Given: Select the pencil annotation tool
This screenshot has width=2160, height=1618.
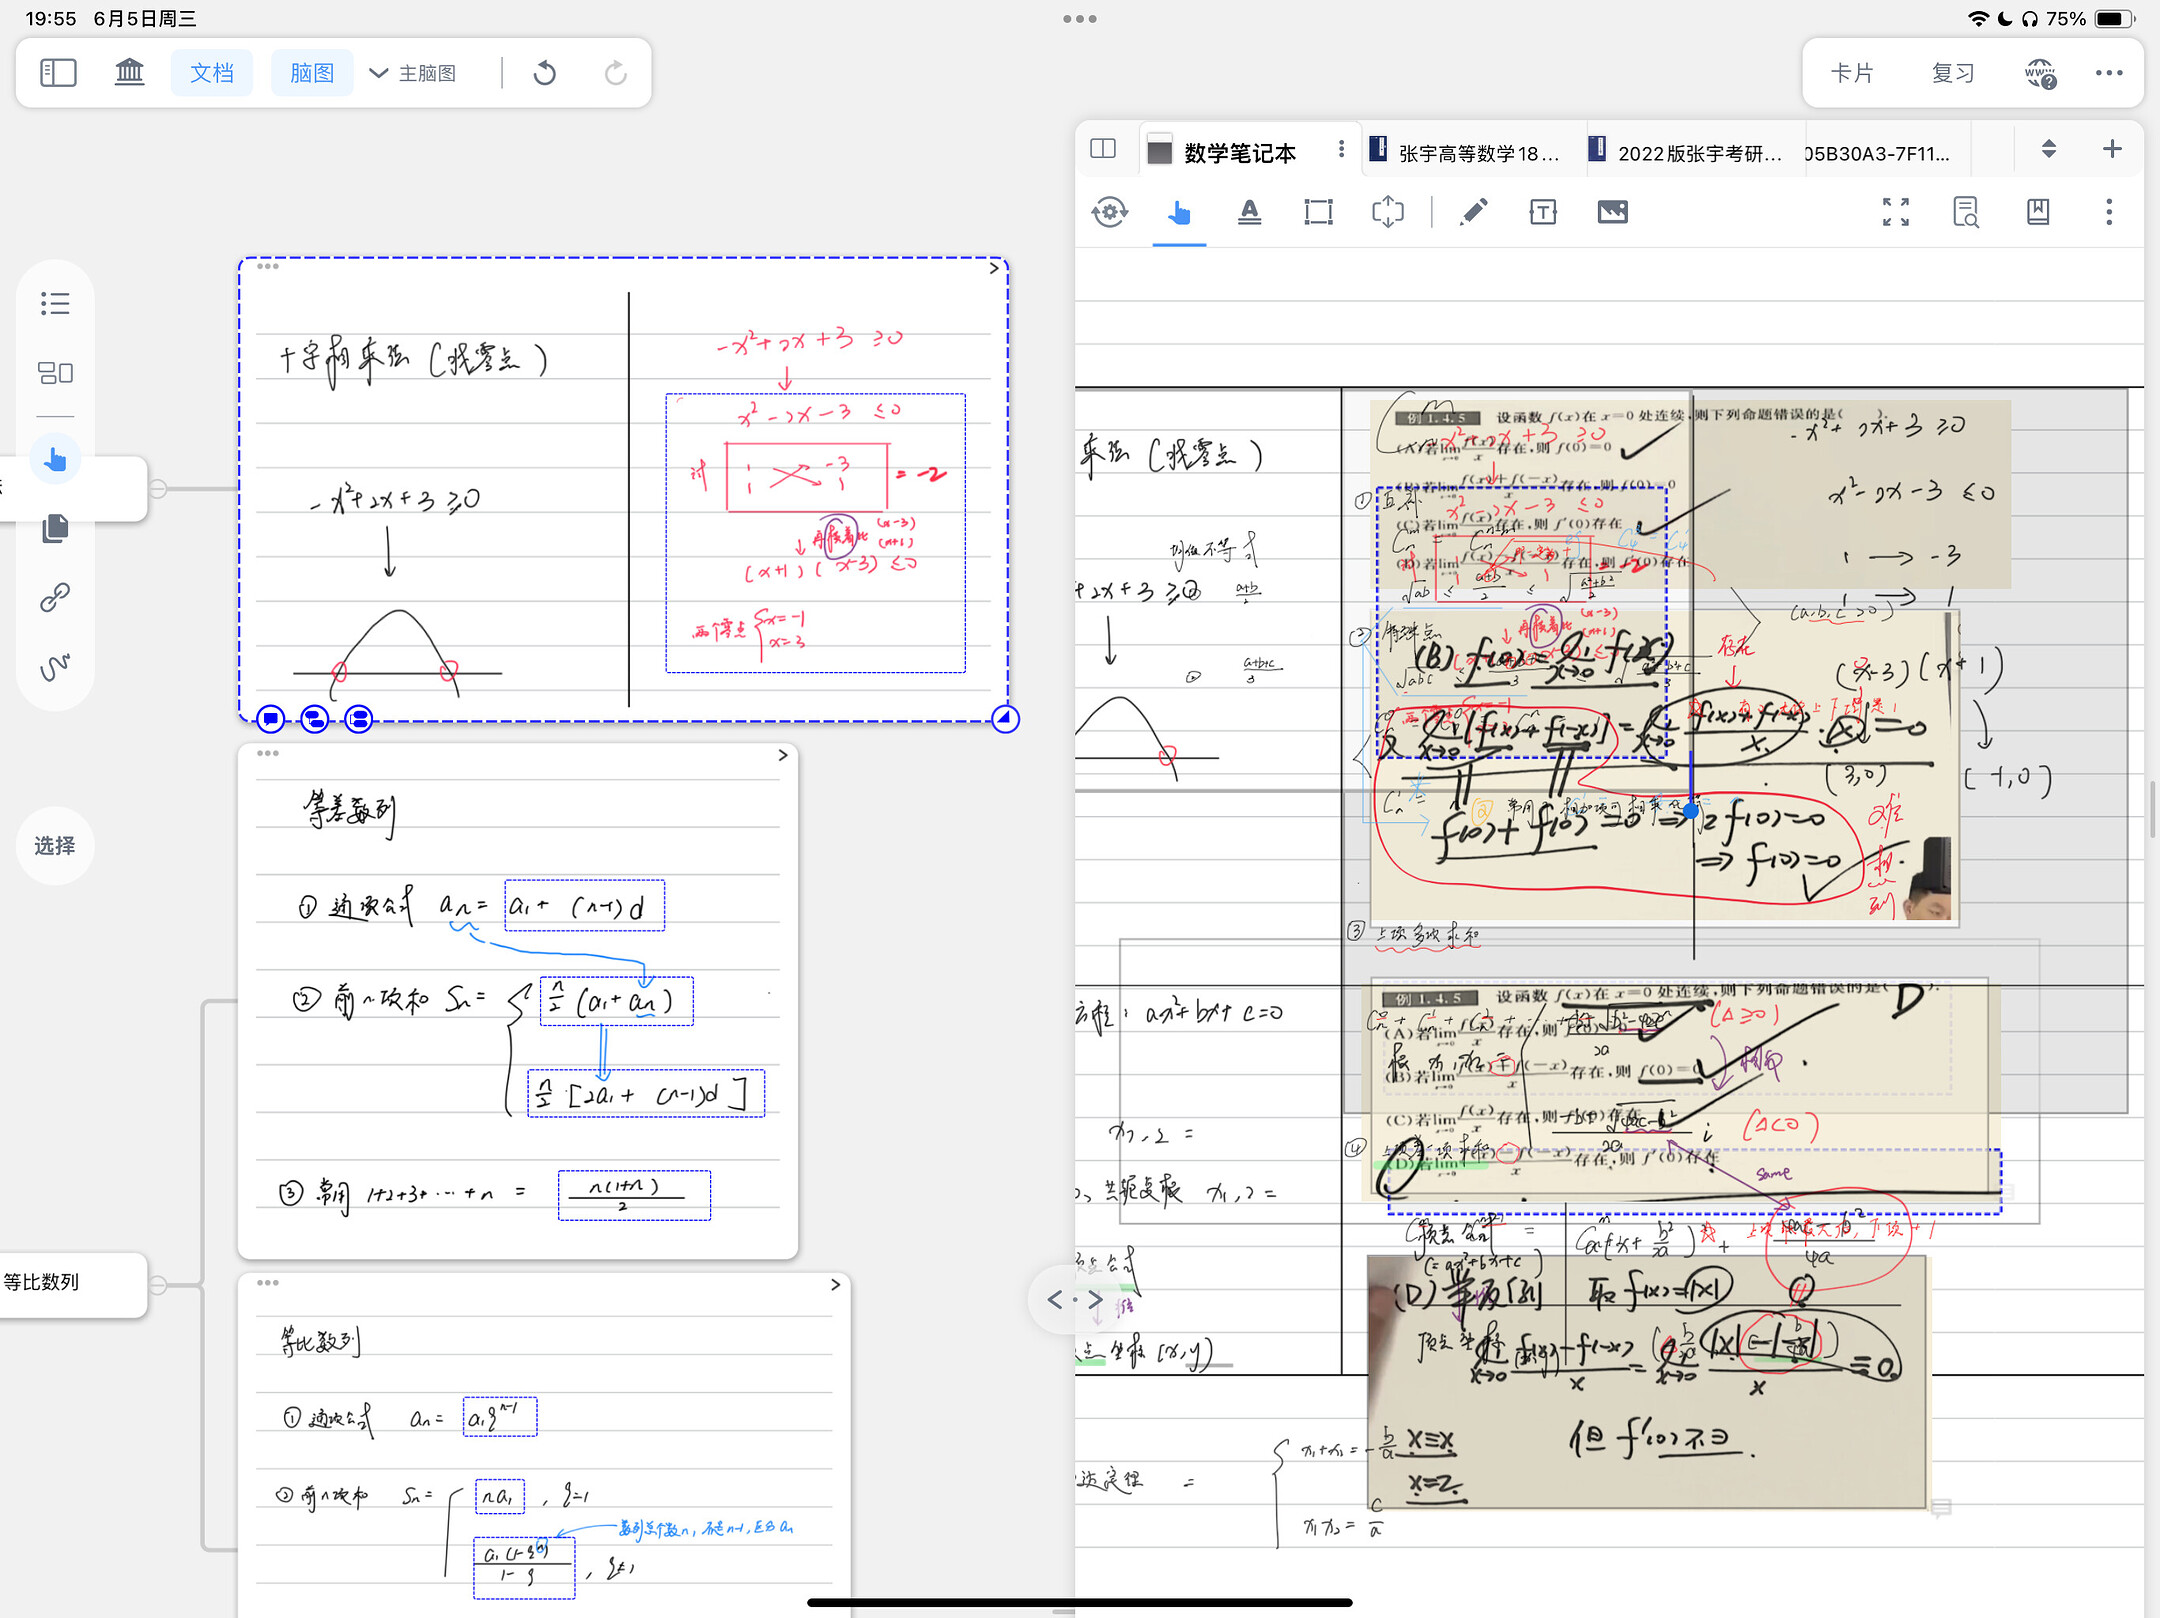Looking at the screenshot, I should coord(1473,212).
